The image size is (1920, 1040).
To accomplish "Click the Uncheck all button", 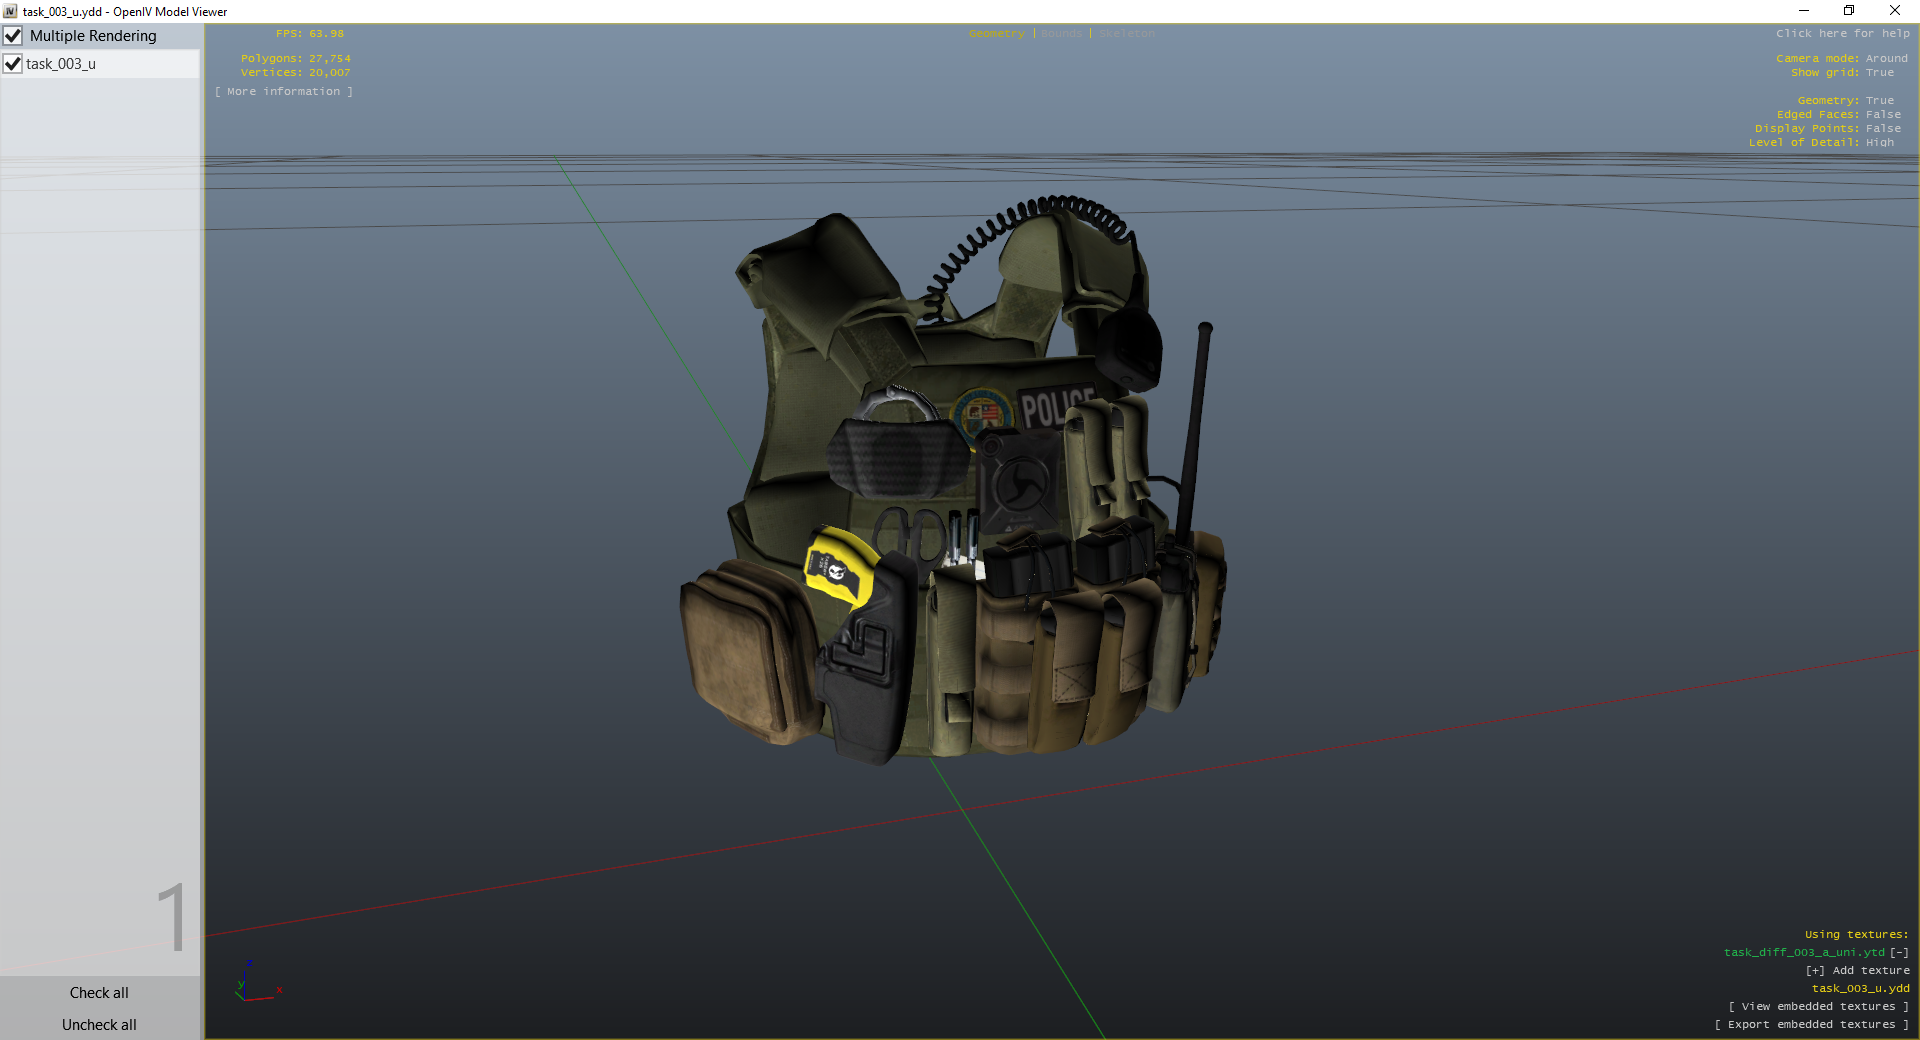I will 99,1025.
